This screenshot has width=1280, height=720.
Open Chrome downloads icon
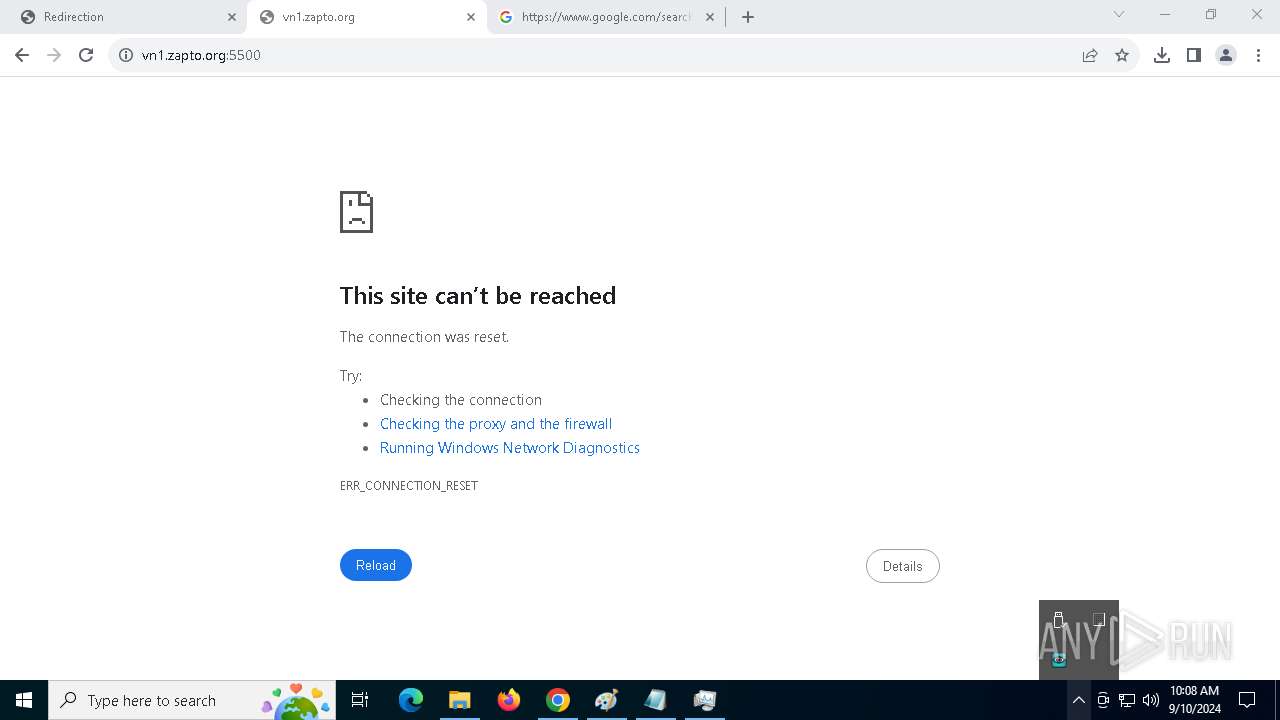click(x=1162, y=55)
